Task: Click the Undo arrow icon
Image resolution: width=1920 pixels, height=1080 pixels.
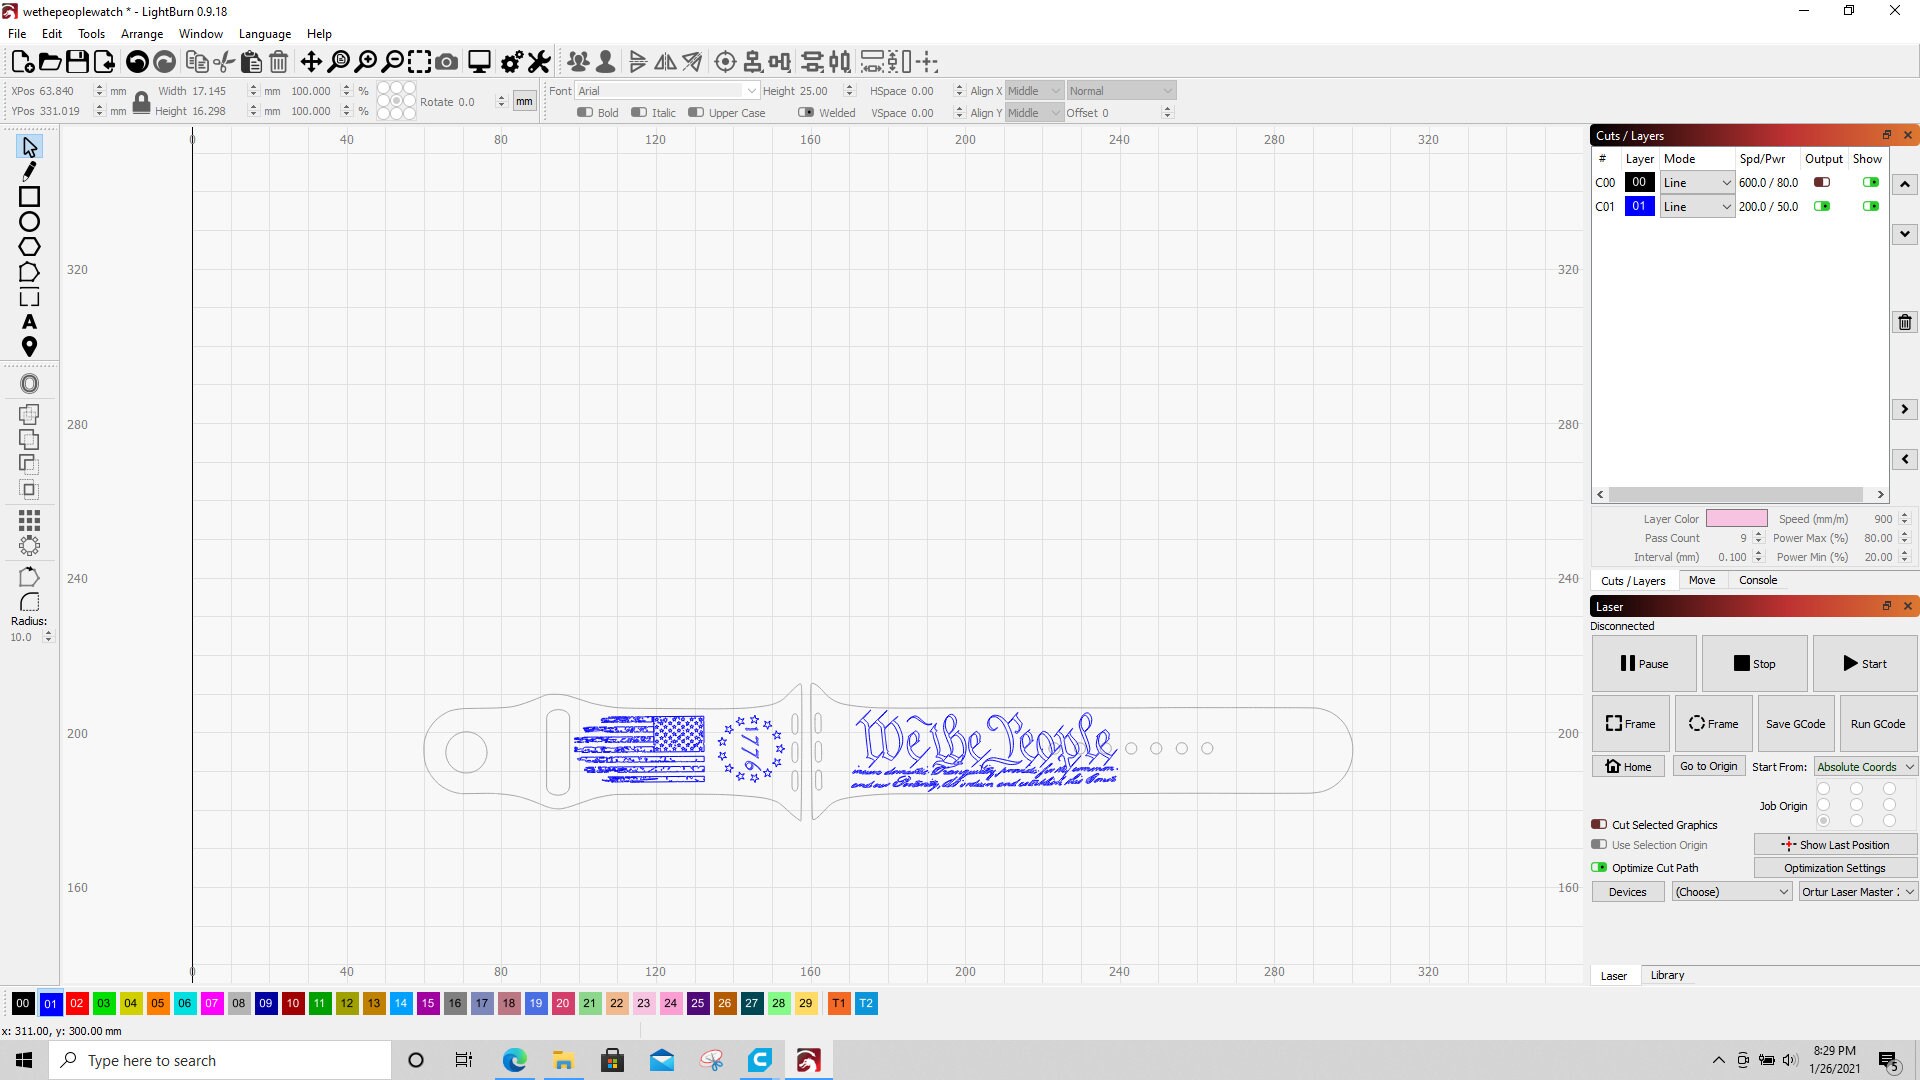Action: [x=137, y=62]
